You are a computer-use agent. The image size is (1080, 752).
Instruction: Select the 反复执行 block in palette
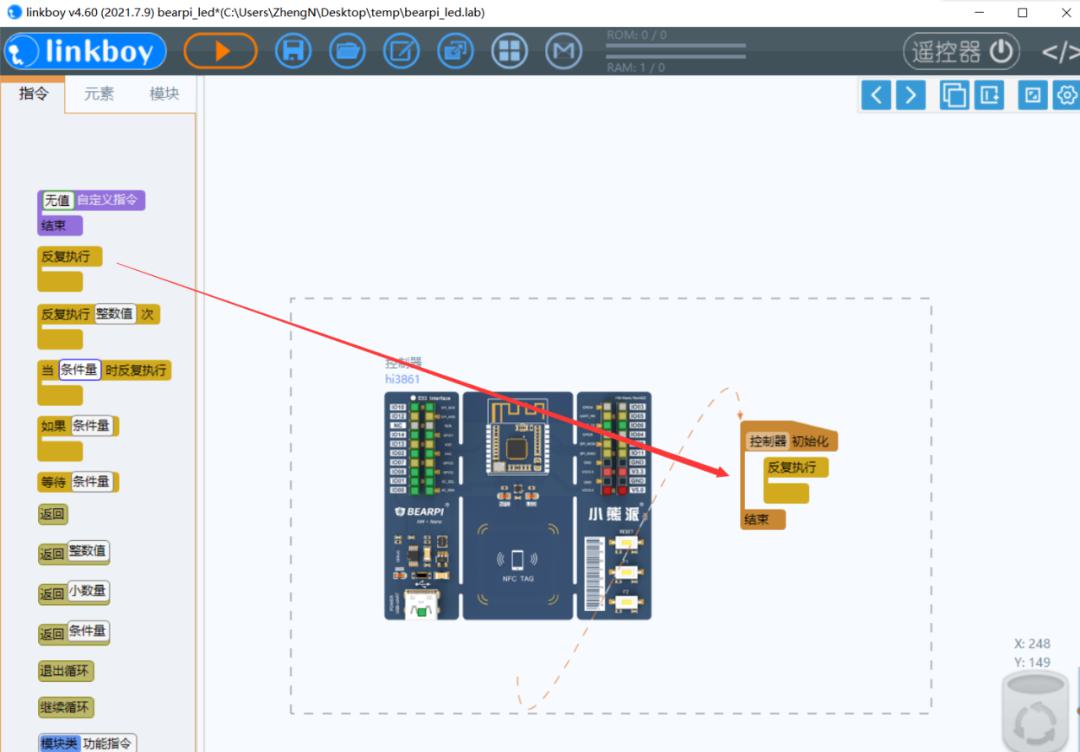[x=70, y=256]
